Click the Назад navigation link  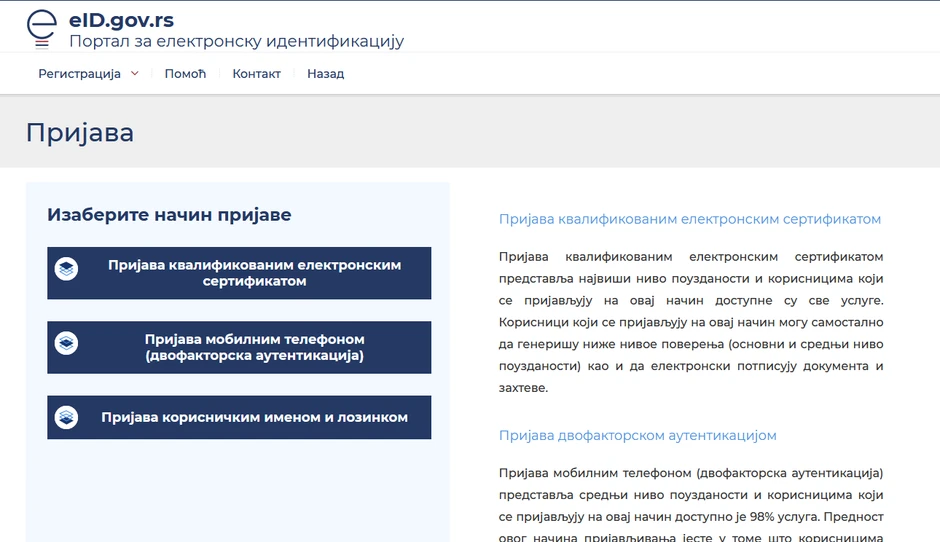(325, 74)
